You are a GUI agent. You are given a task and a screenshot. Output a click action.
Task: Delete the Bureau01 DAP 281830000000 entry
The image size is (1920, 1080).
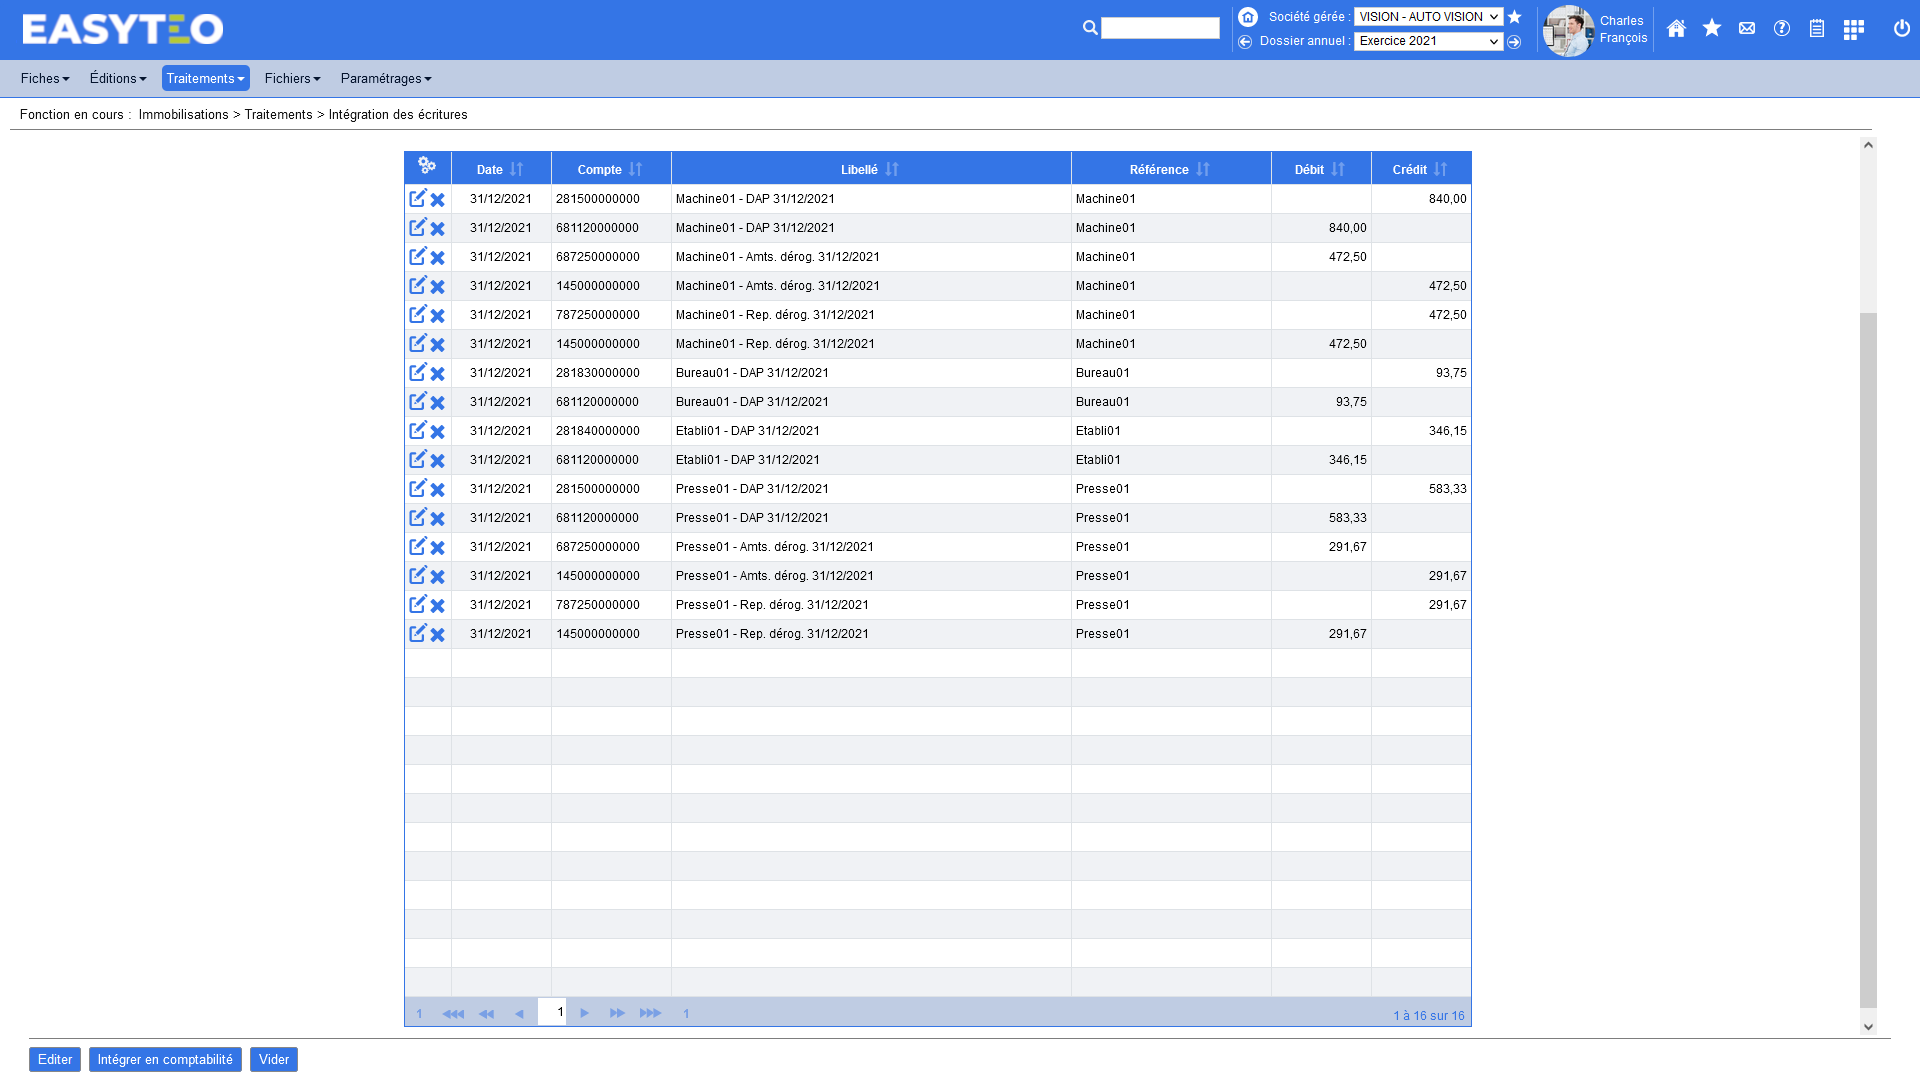click(x=437, y=374)
